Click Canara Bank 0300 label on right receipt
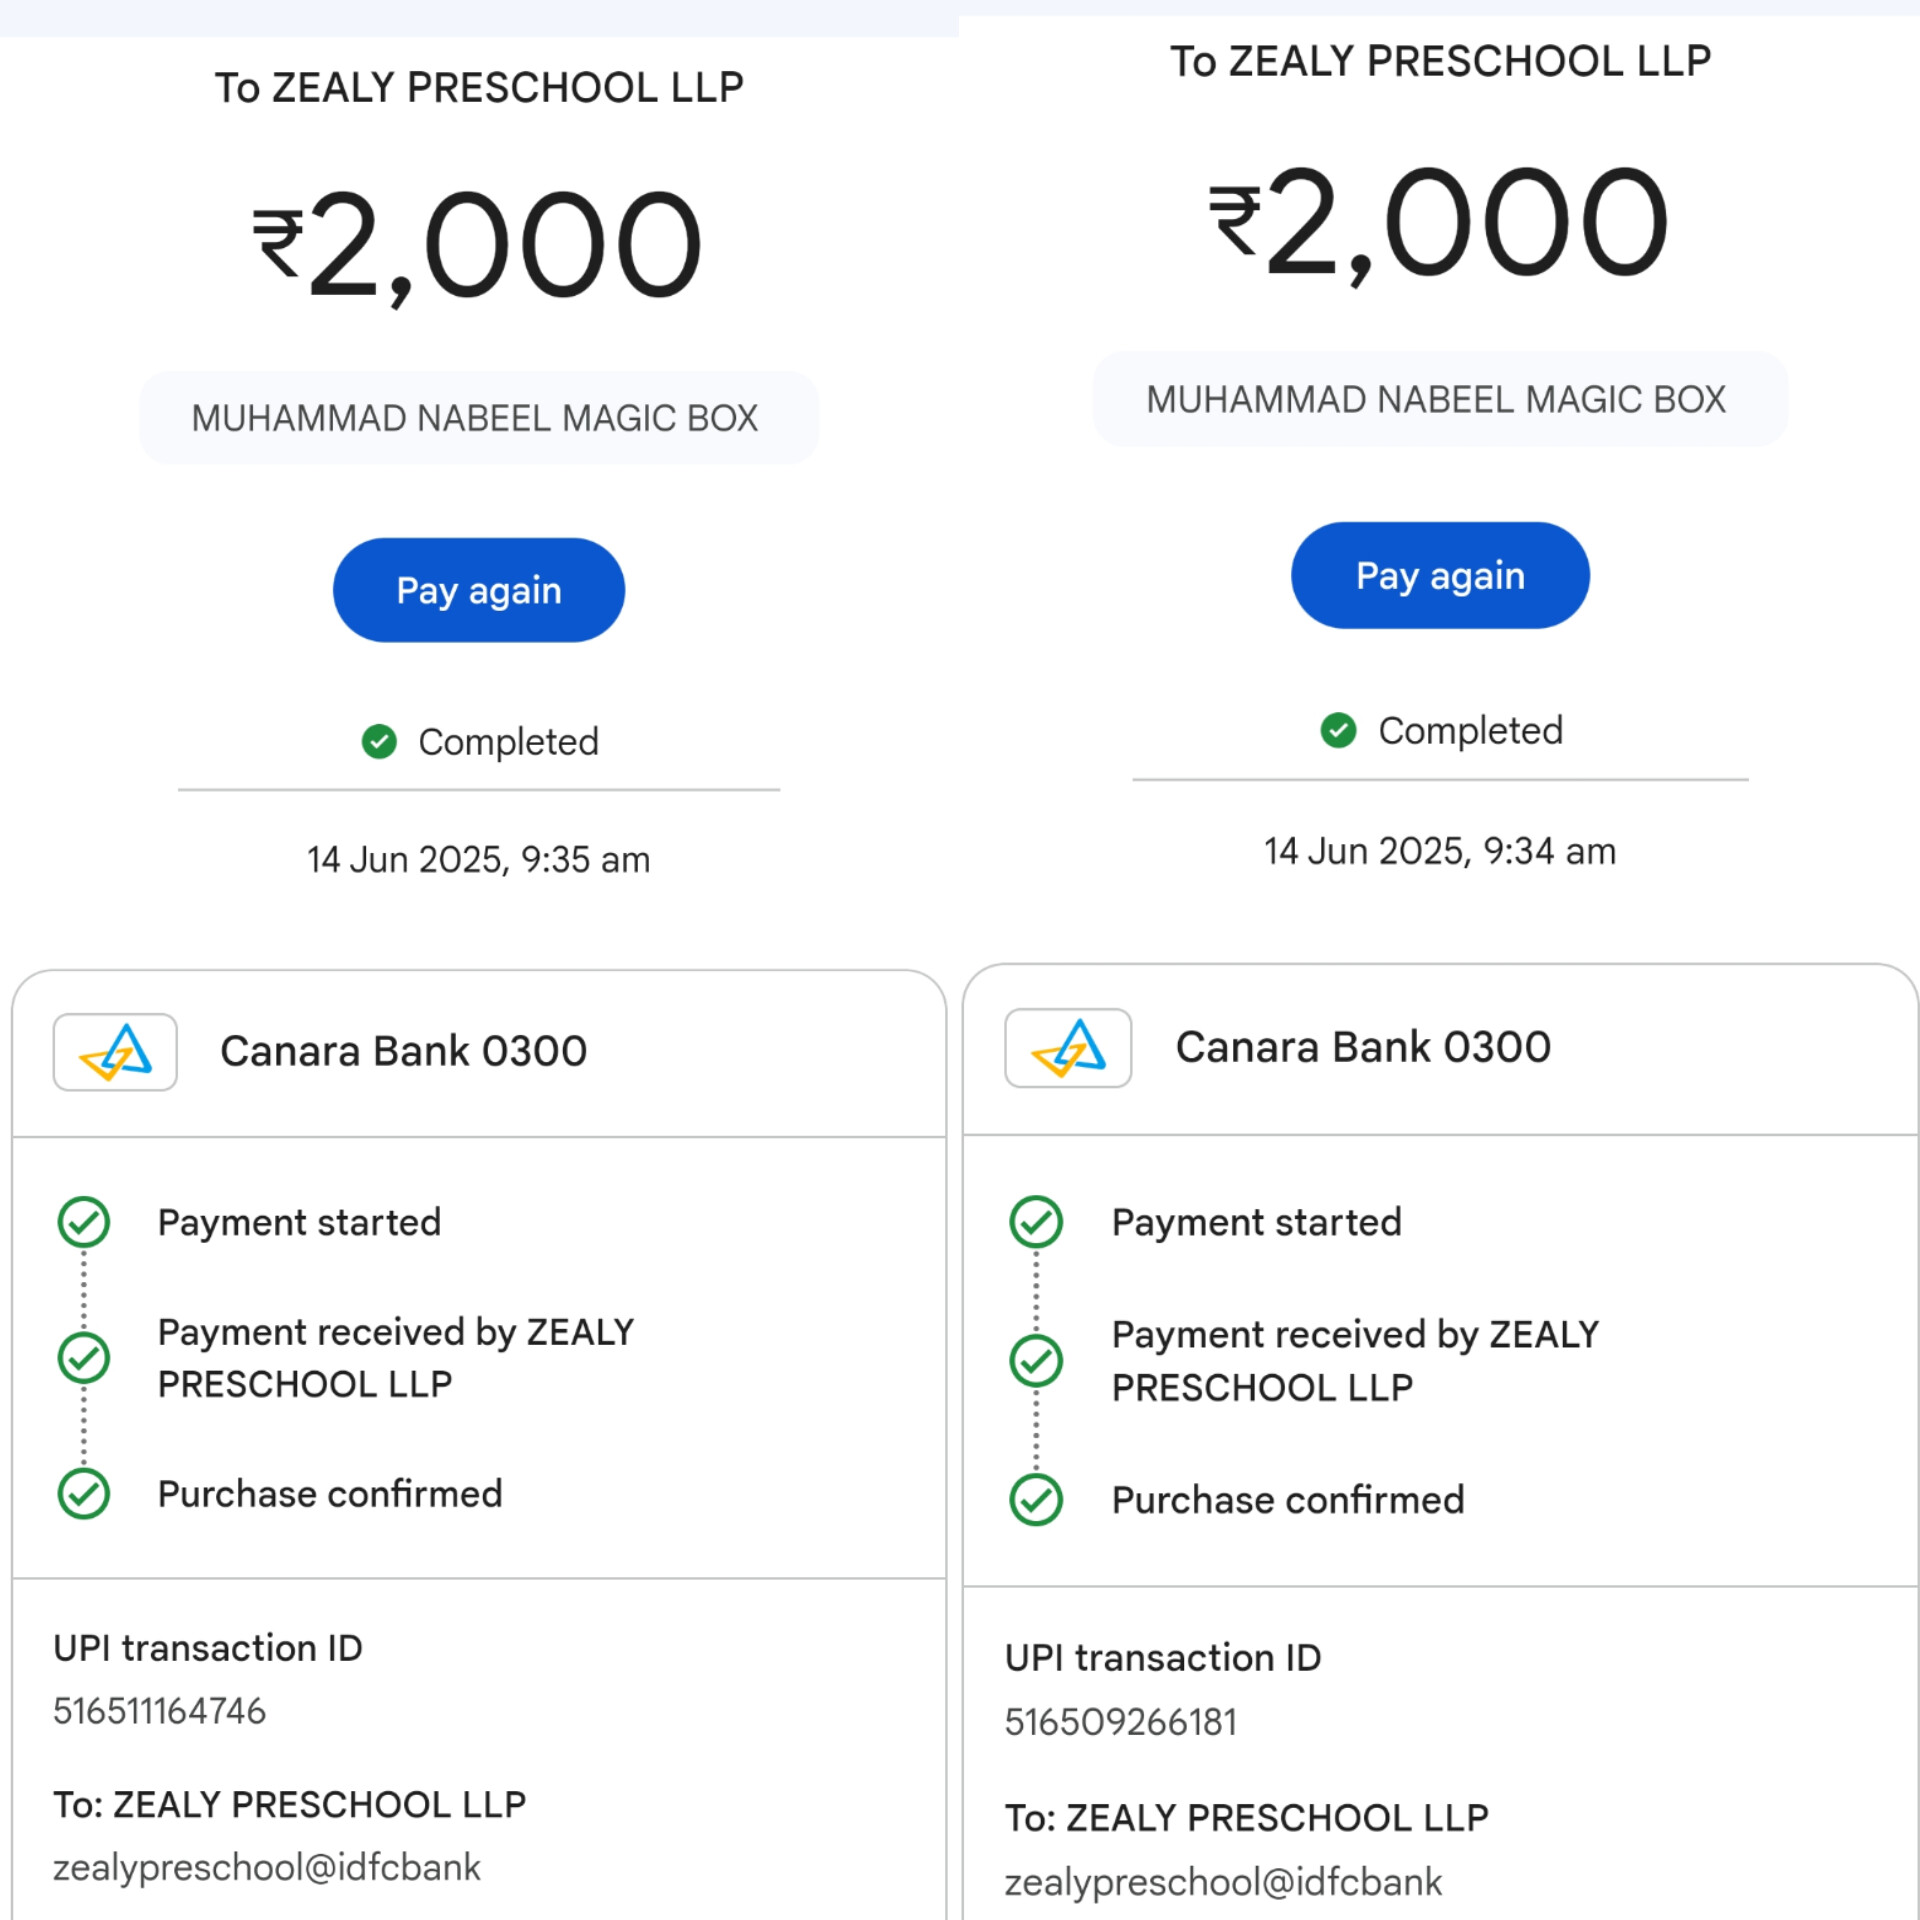The width and height of the screenshot is (1920, 1920). point(1363,1048)
